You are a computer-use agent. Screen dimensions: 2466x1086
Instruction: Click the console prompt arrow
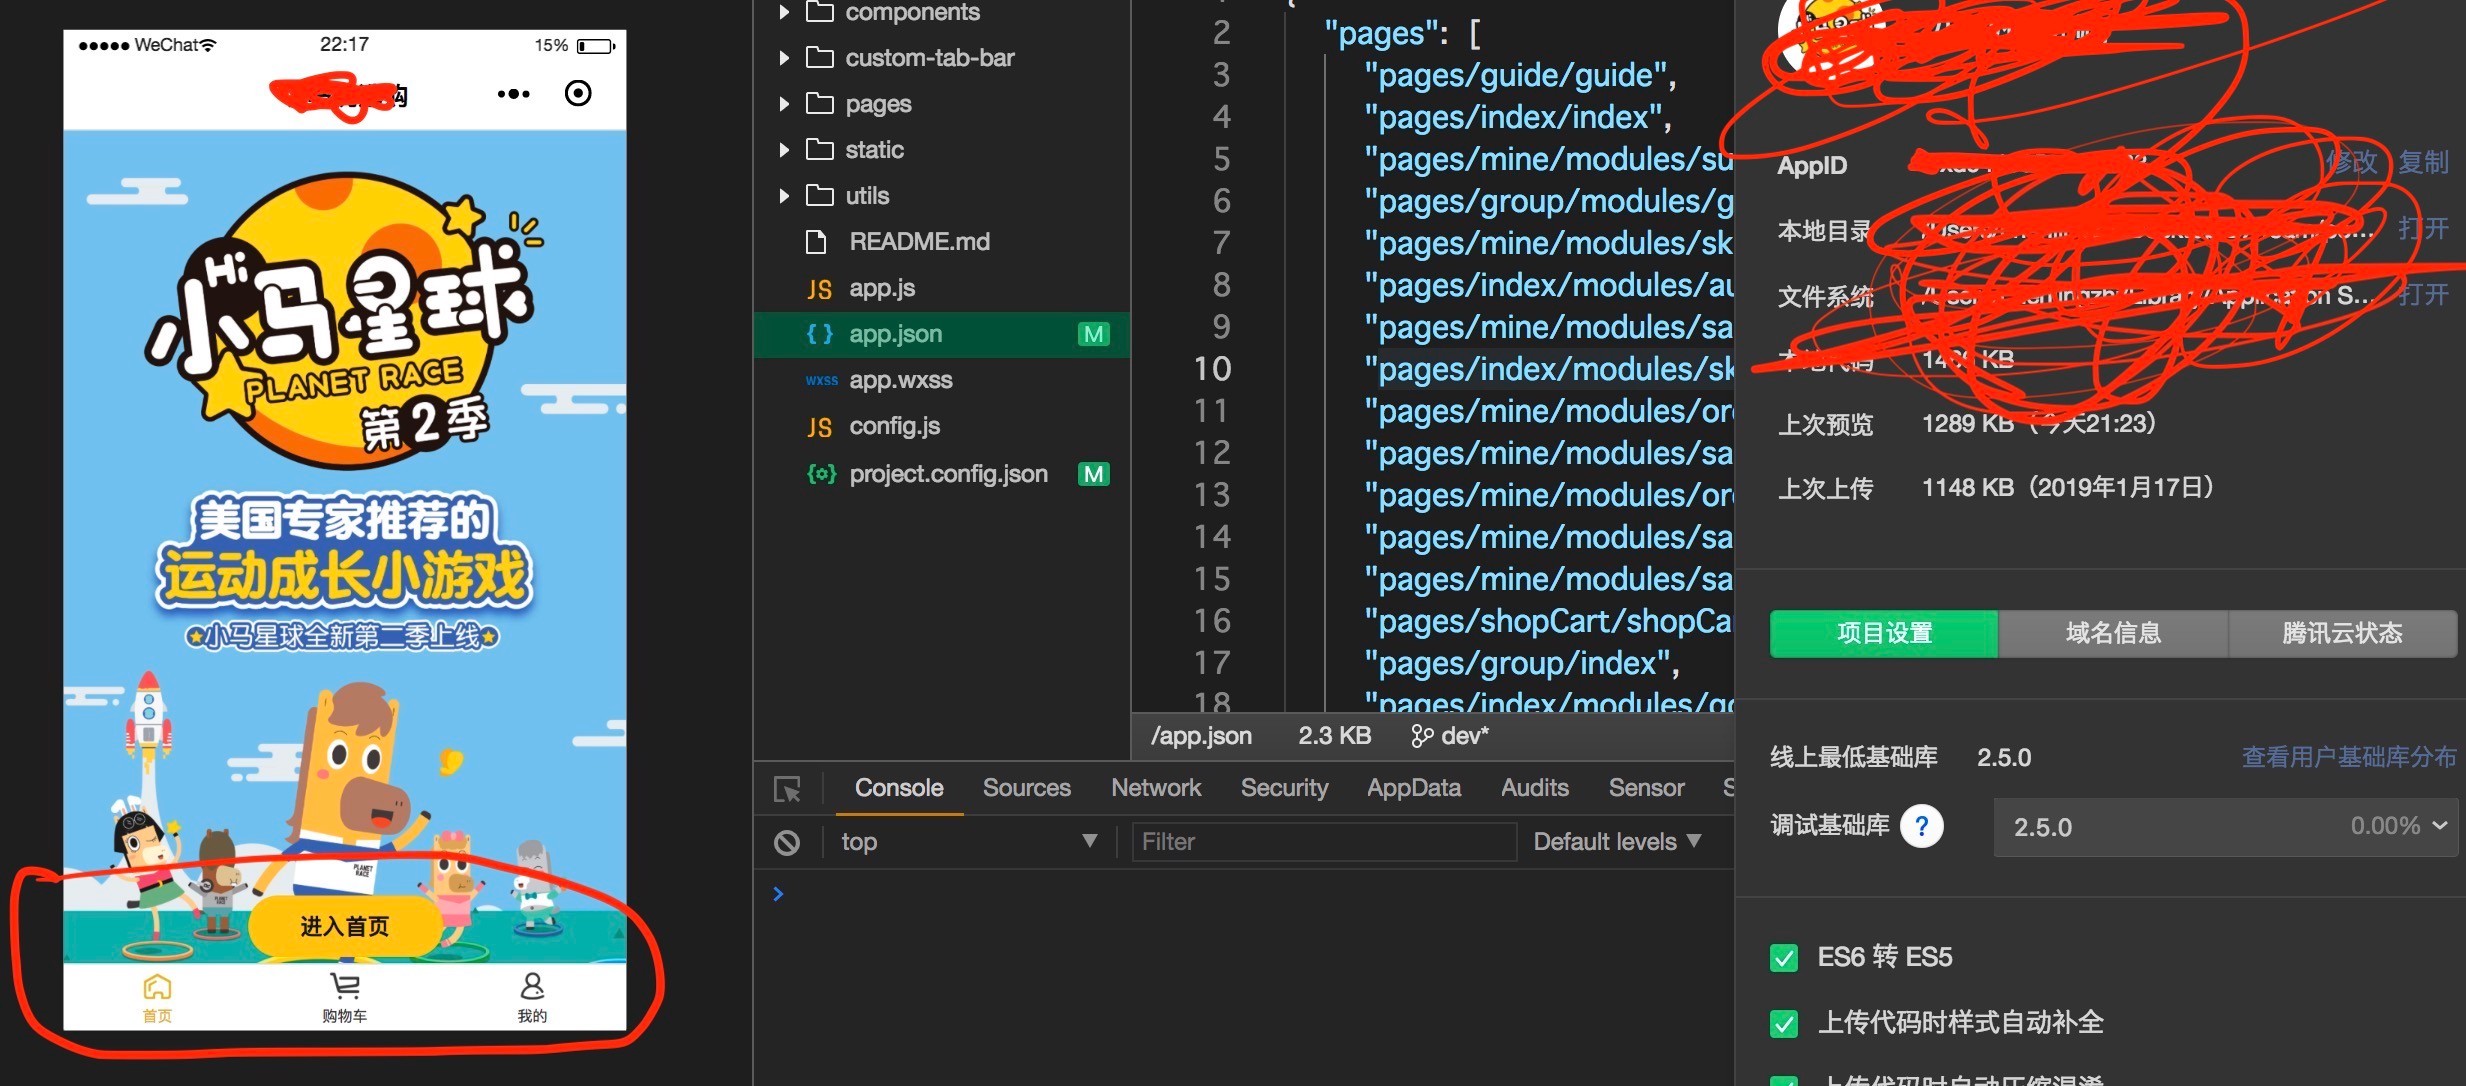778,894
